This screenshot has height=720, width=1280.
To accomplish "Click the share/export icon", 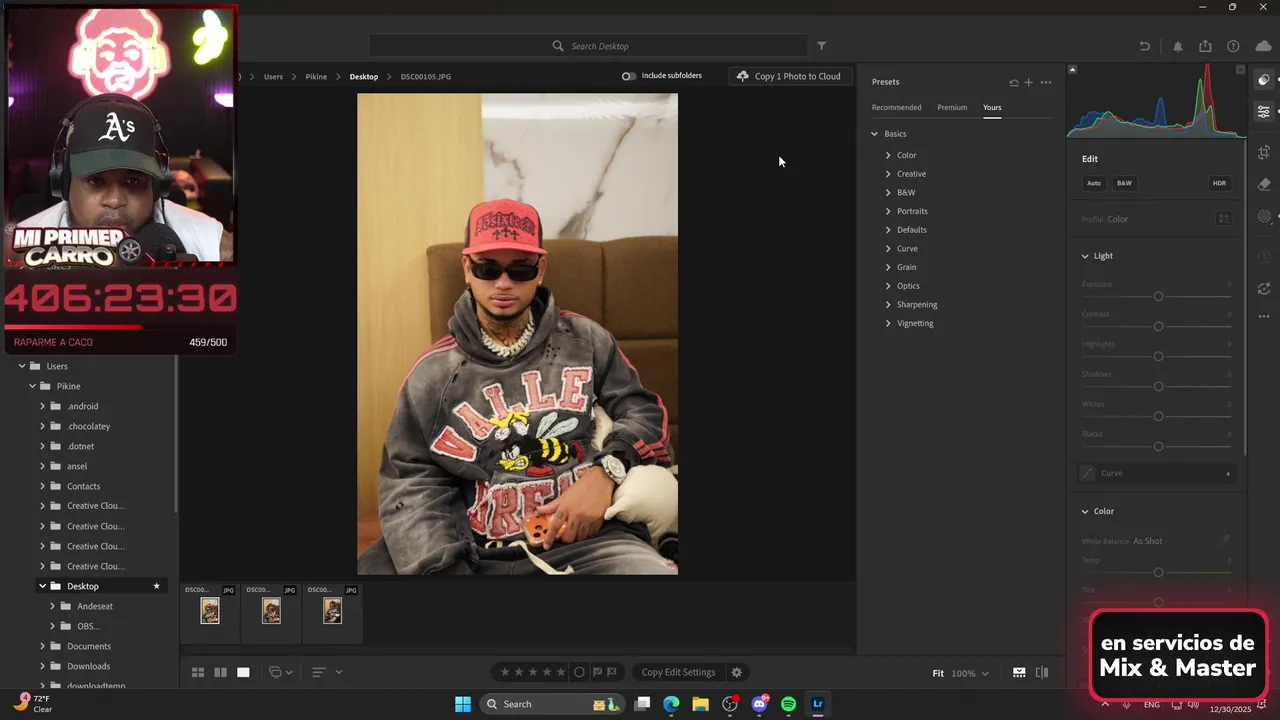I will click(1205, 46).
